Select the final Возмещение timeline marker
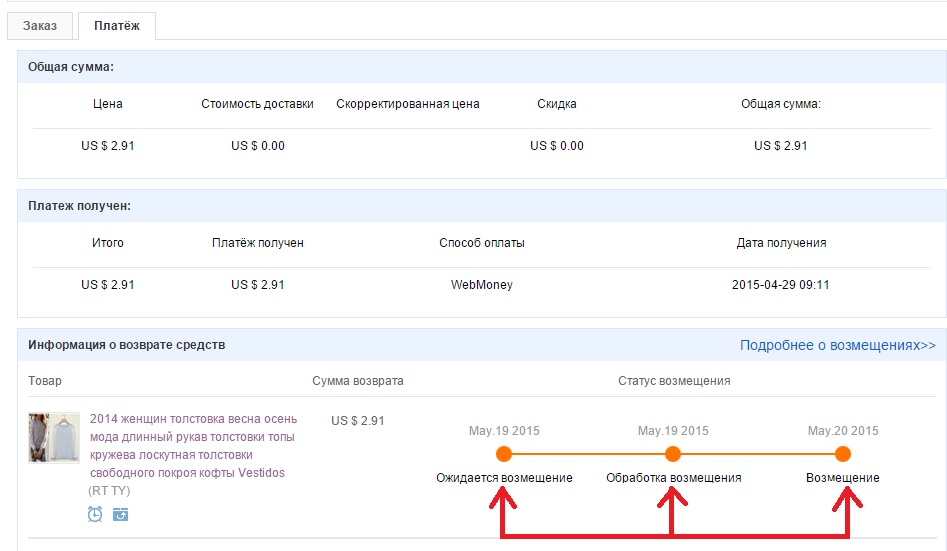The height and width of the screenshot is (551, 947). [x=843, y=454]
